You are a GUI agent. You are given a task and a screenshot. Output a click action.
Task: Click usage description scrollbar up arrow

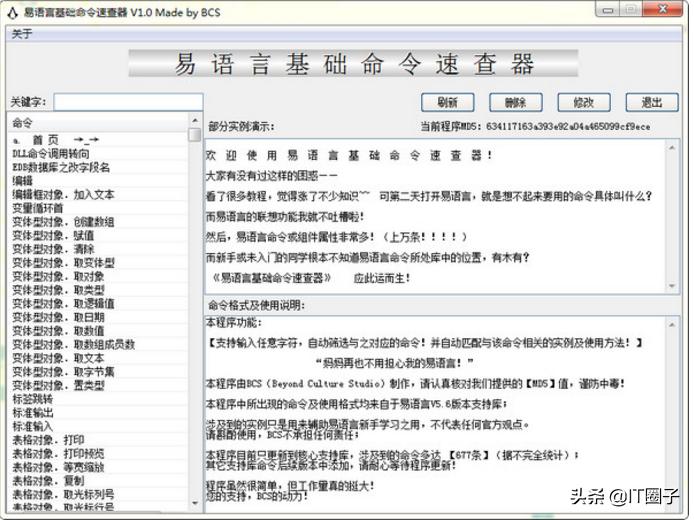pos(672,324)
